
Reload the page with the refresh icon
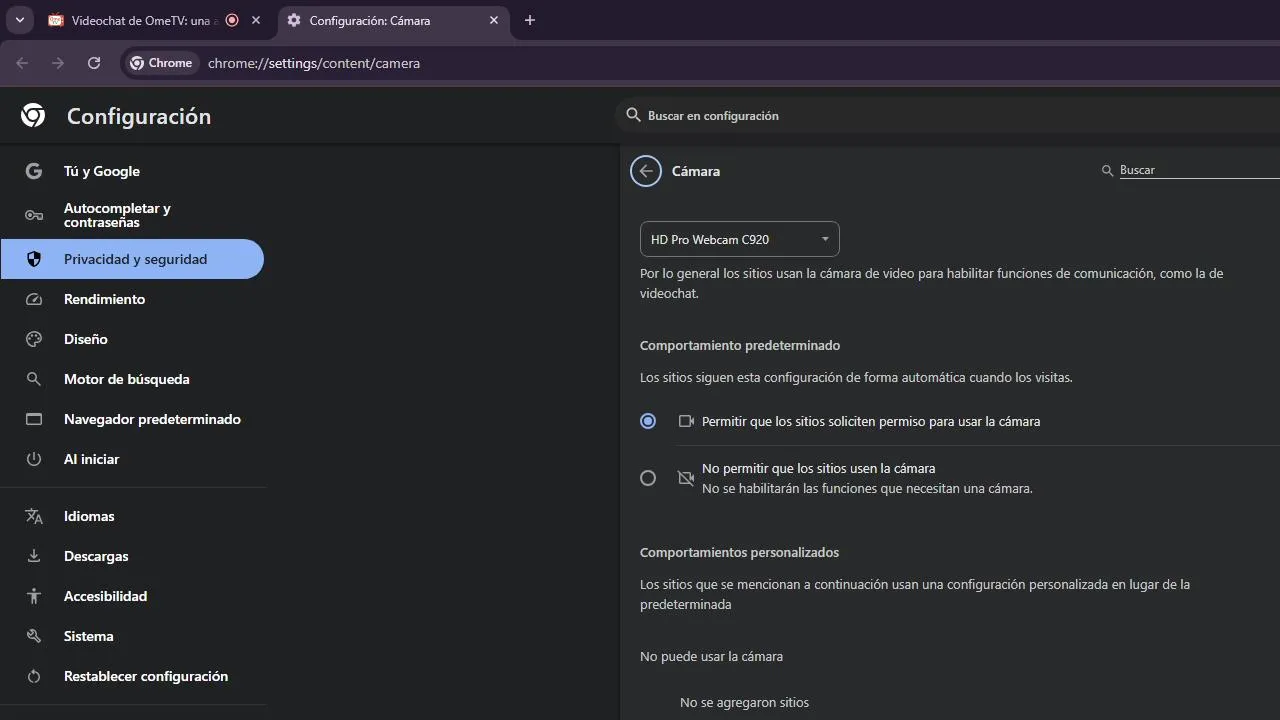point(94,63)
